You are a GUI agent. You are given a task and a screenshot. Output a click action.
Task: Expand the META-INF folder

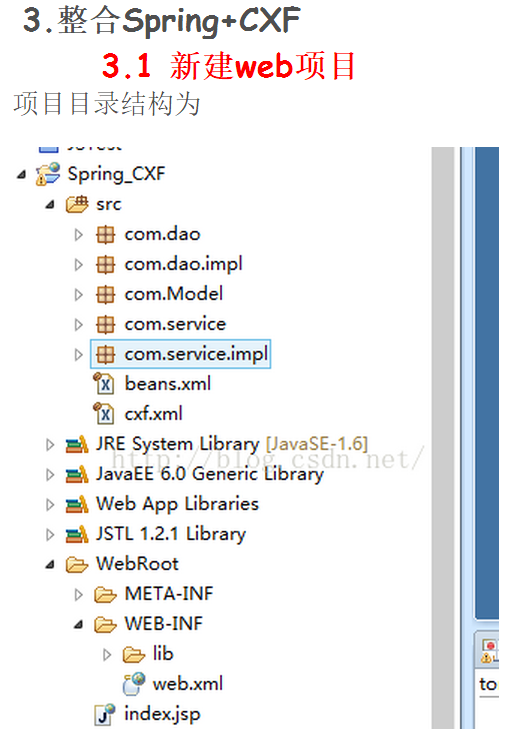click(79, 595)
